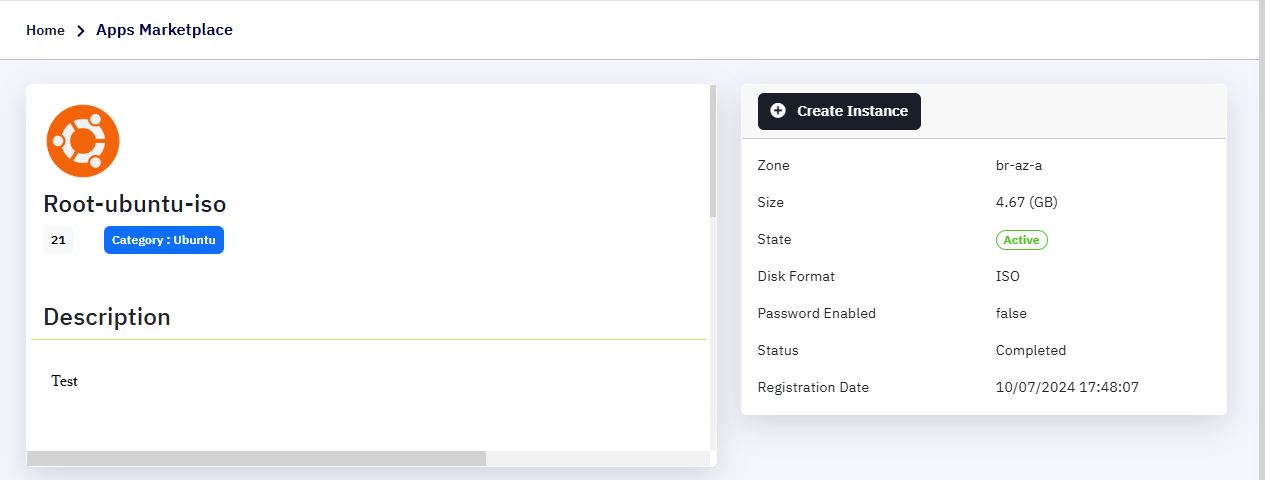
Task: Select the registration date 10/07/2024 17:48:07
Action: [x=1067, y=387]
